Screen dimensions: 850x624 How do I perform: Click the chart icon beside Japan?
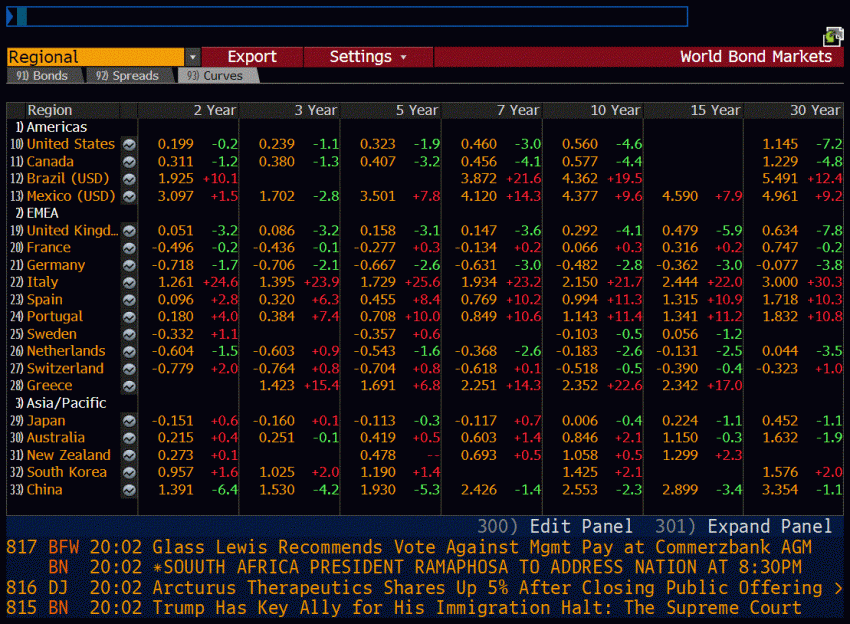(x=129, y=421)
